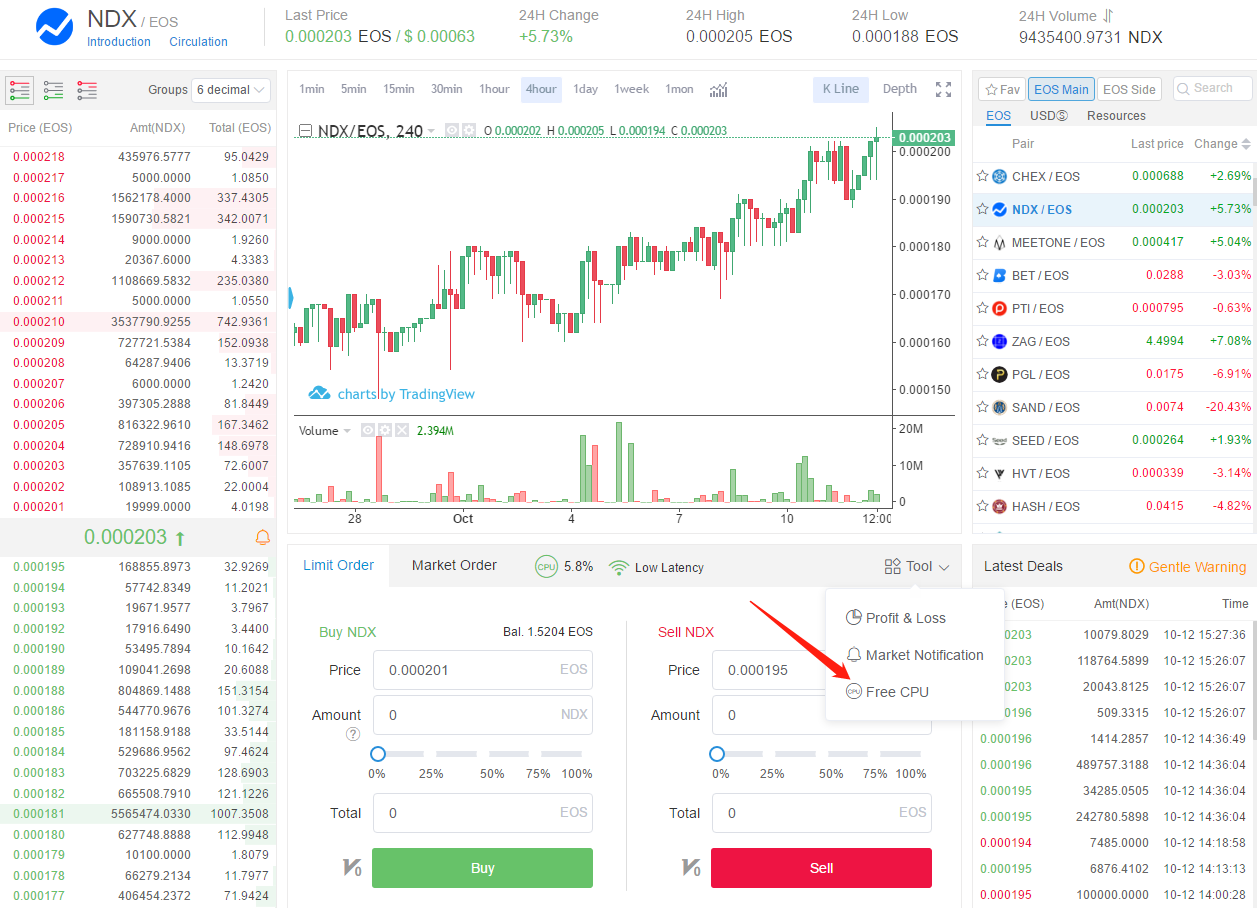Open the Circulation link
Image resolution: width=1257 pixels, height=908 pixels.
click(198, 42)
